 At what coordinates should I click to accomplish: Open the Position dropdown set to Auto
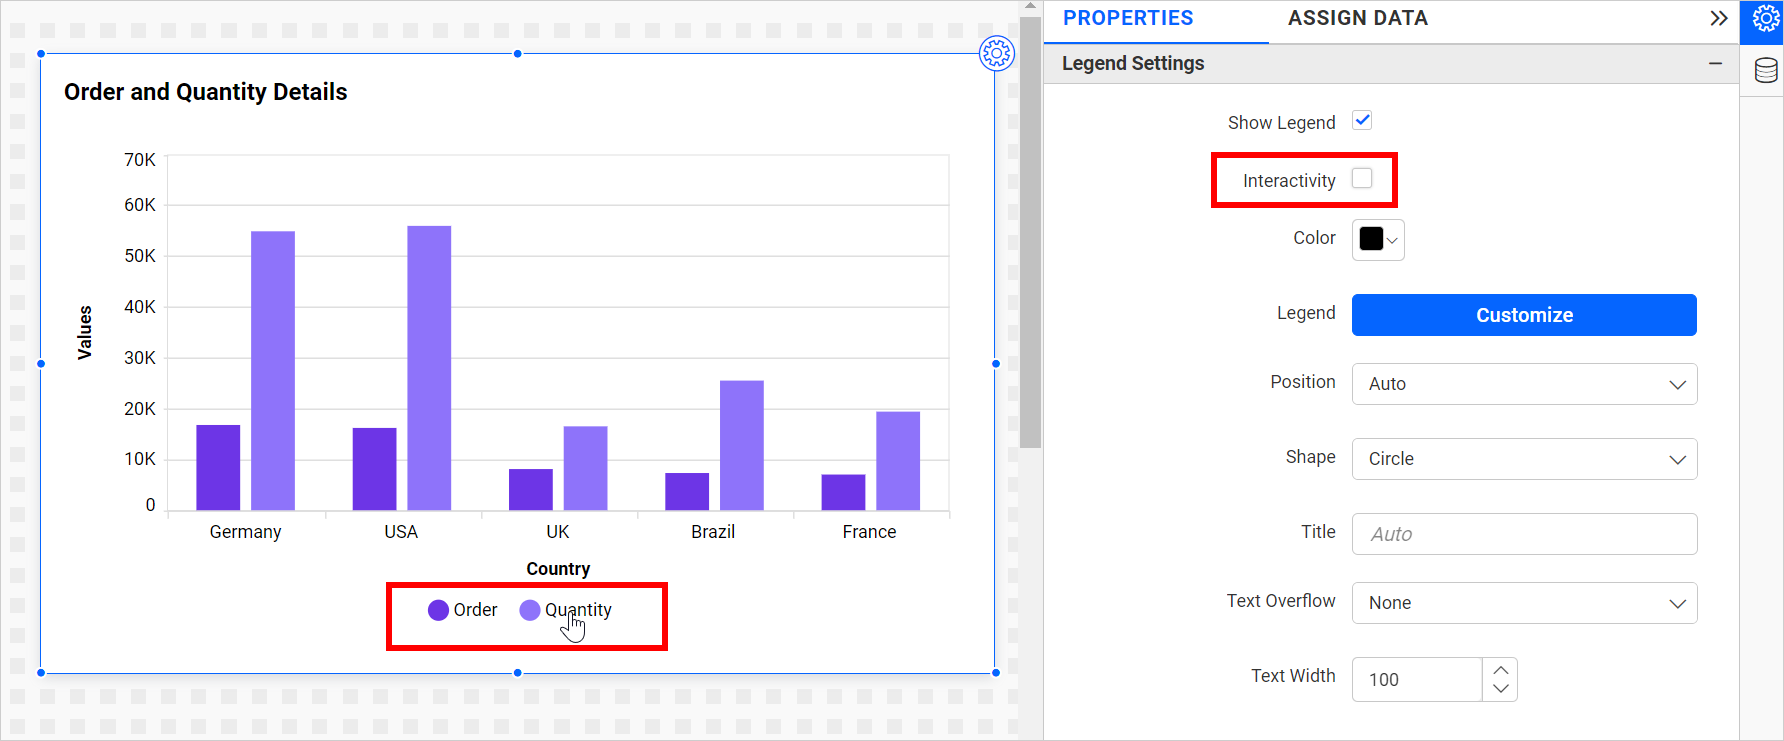[x=1523, y=384]
